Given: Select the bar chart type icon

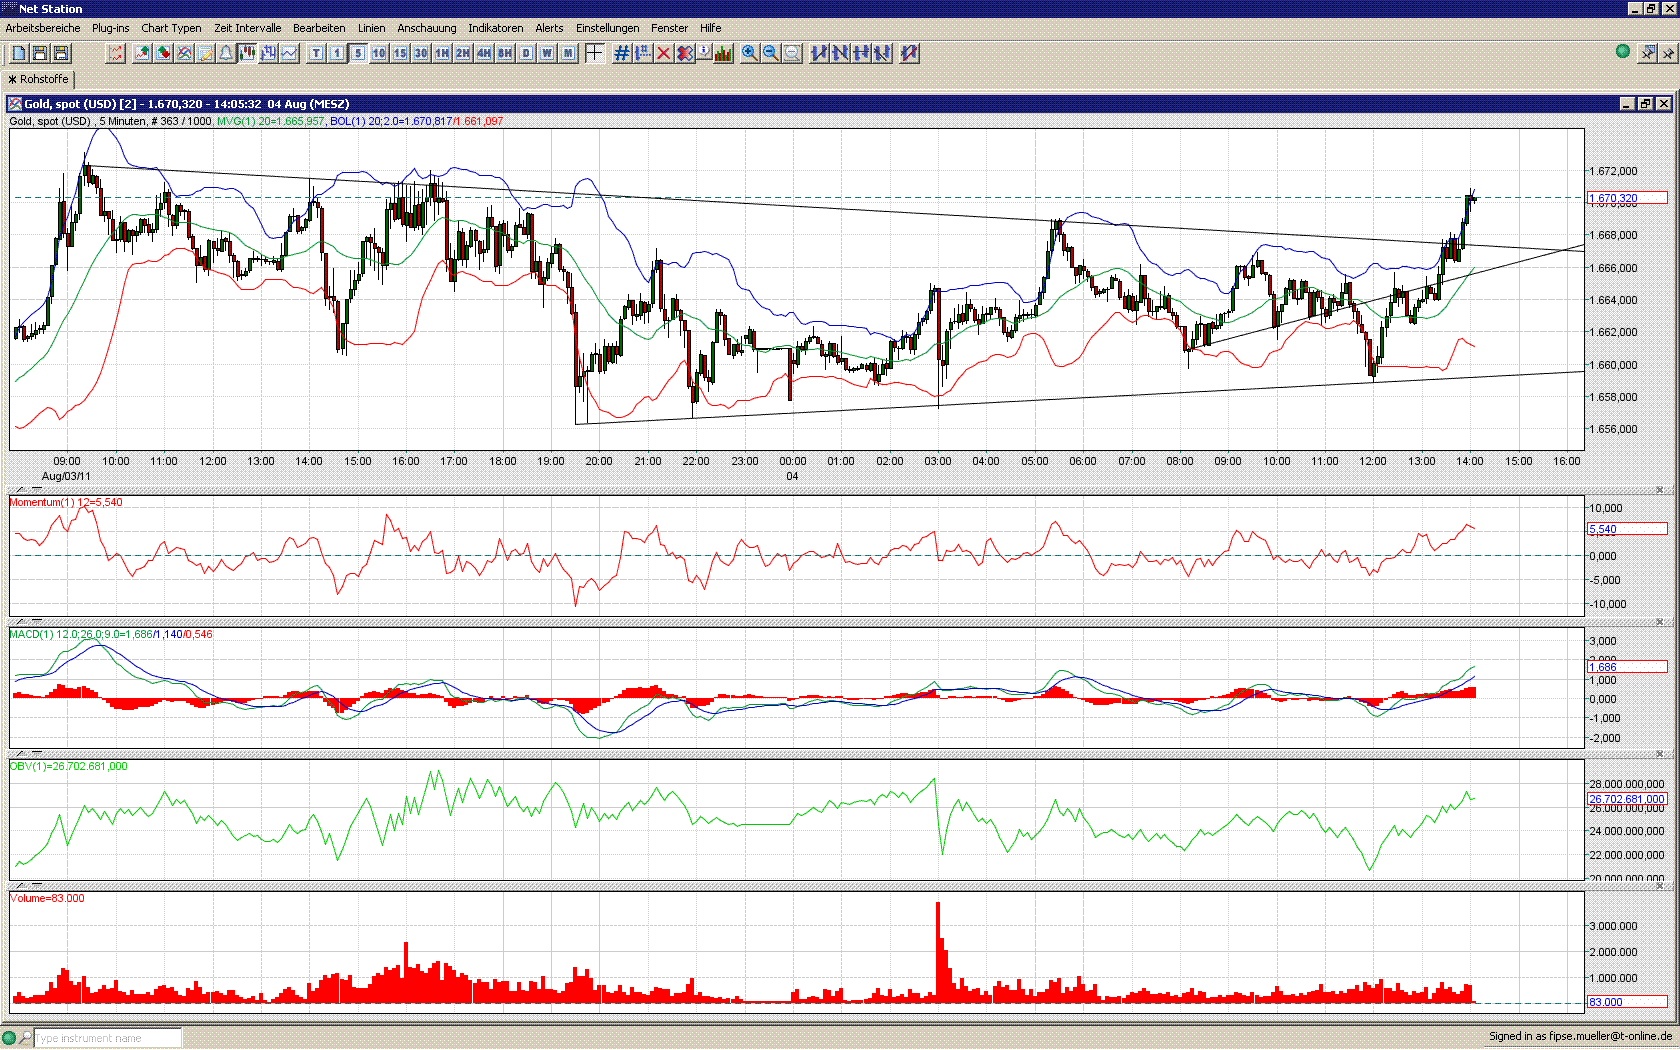Looking at the screenshot, I should tap(268, 53).
